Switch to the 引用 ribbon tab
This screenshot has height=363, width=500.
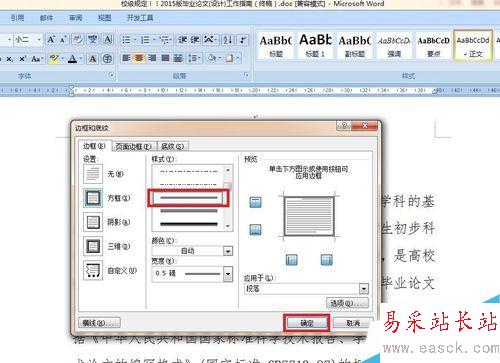click(17, 17)
